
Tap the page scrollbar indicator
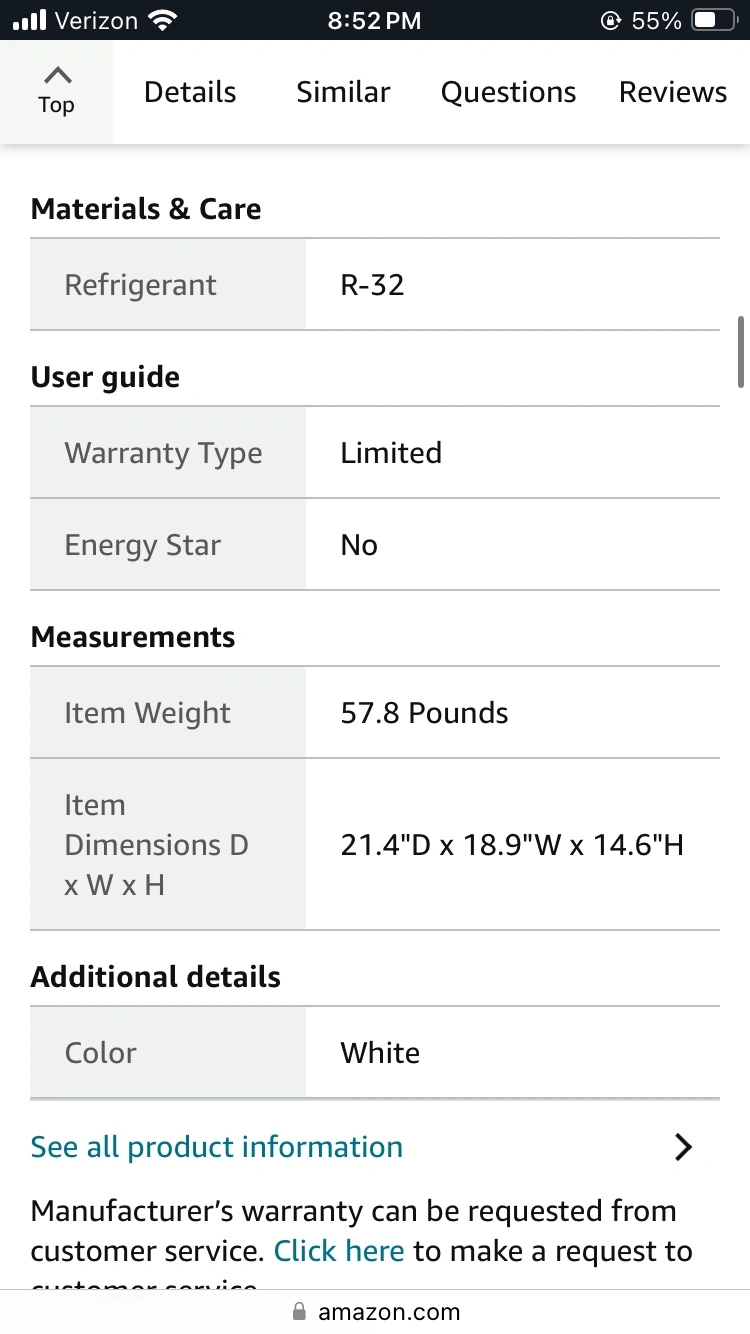(x=741, y=351)
